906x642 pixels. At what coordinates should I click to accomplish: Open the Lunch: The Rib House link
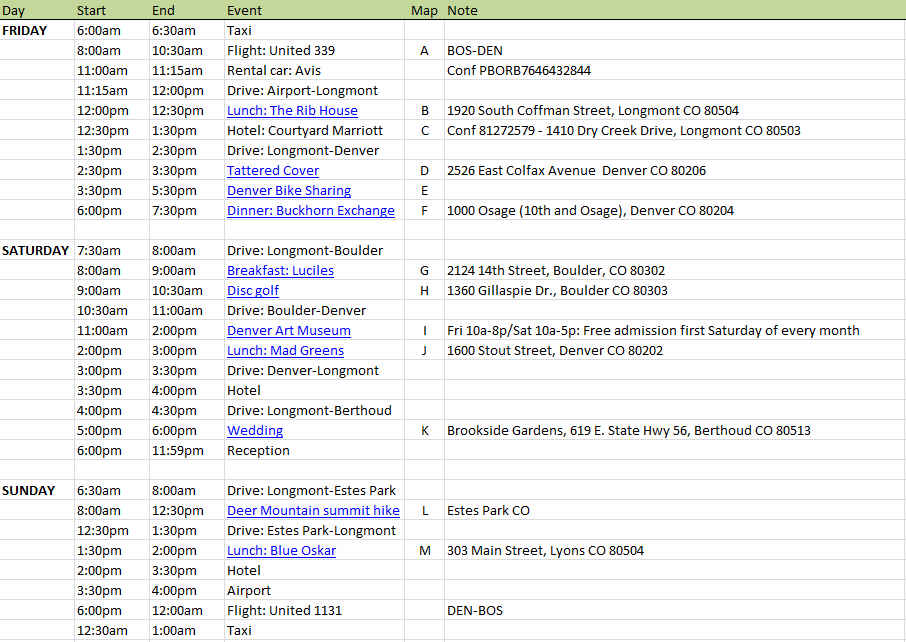pyautogui.click(x=292, y=110)
